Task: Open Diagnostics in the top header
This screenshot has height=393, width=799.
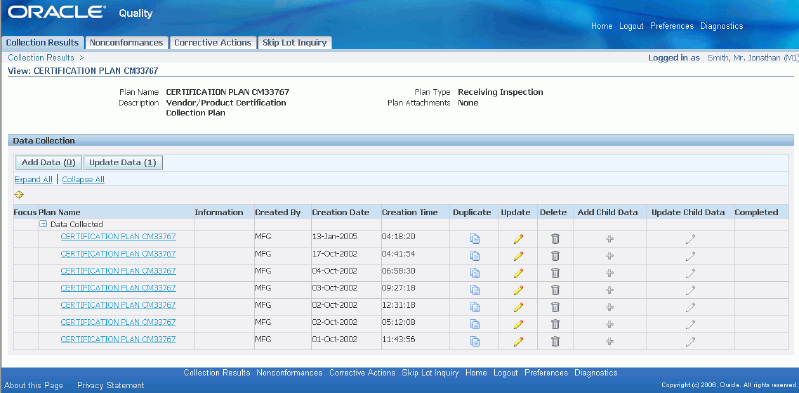Action: tap(722, 26)
